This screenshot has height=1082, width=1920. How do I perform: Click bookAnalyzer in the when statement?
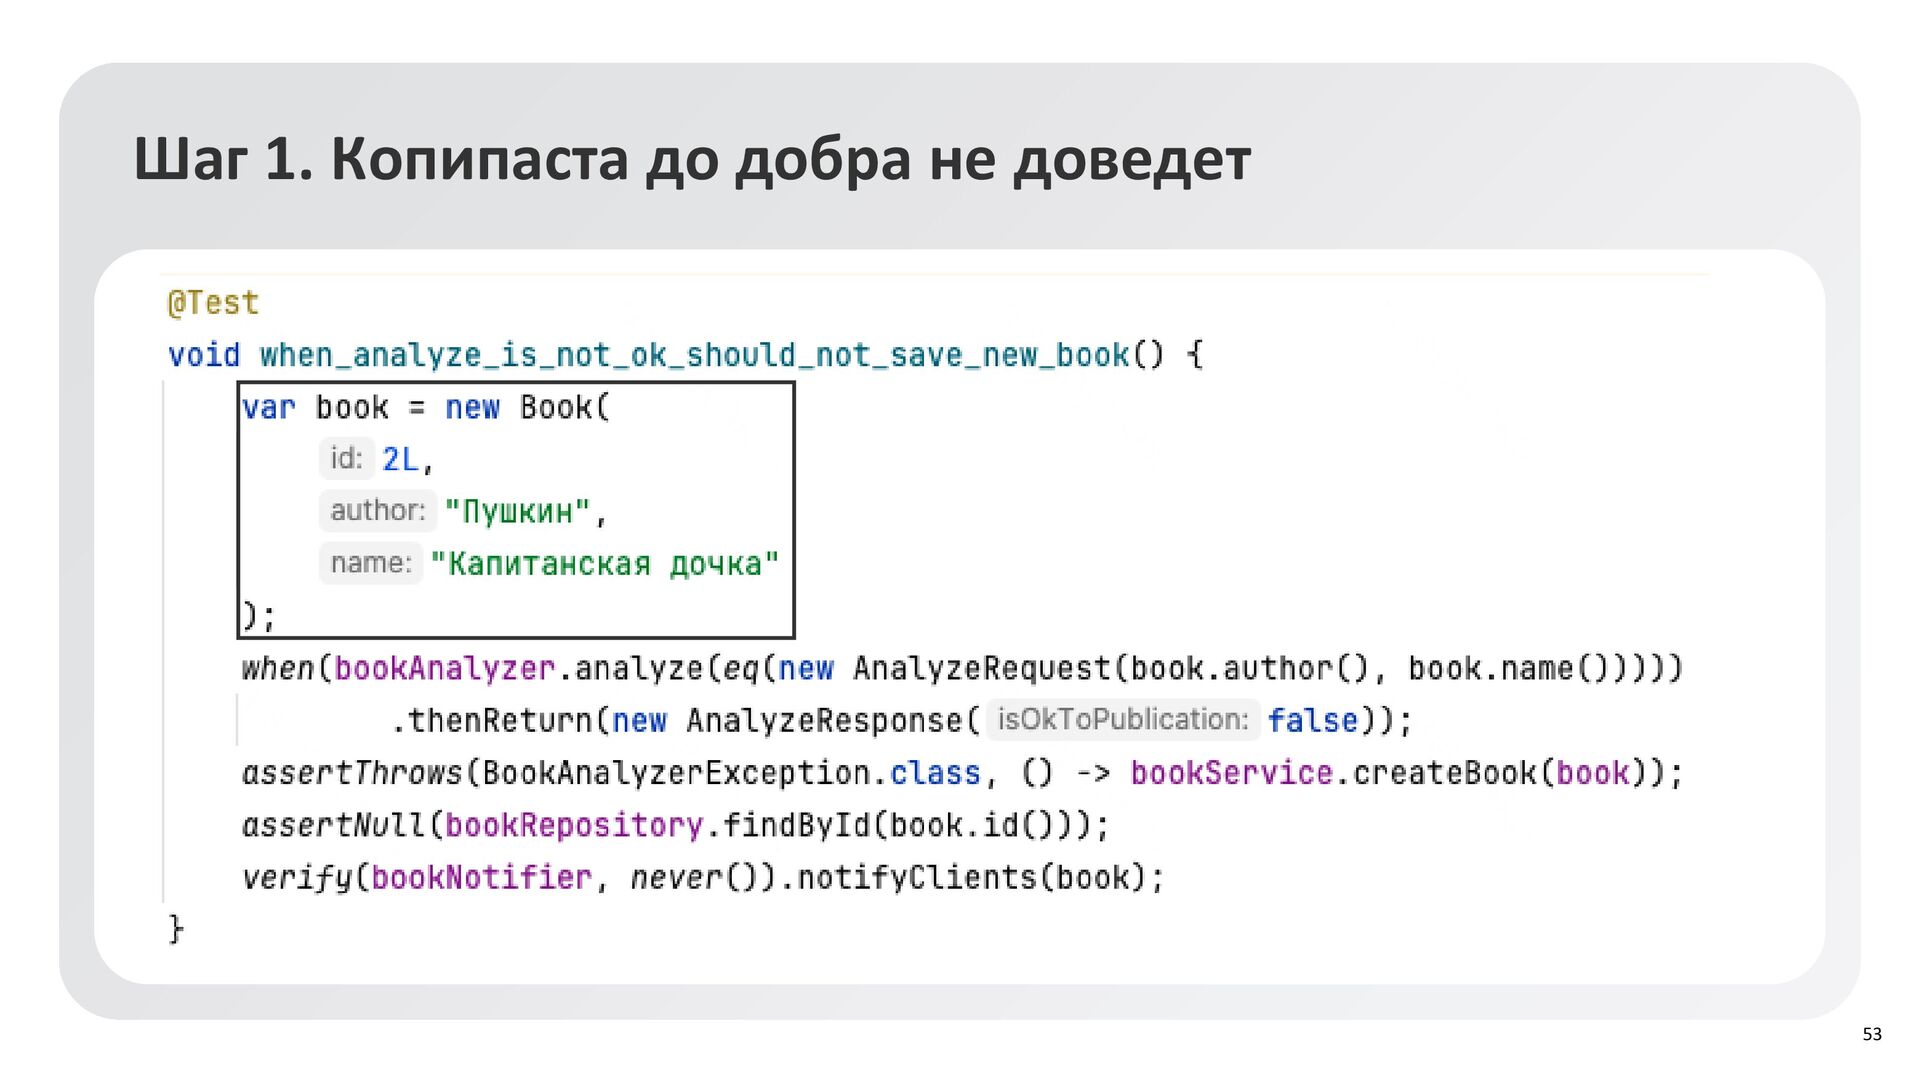[x=444, y=668]
